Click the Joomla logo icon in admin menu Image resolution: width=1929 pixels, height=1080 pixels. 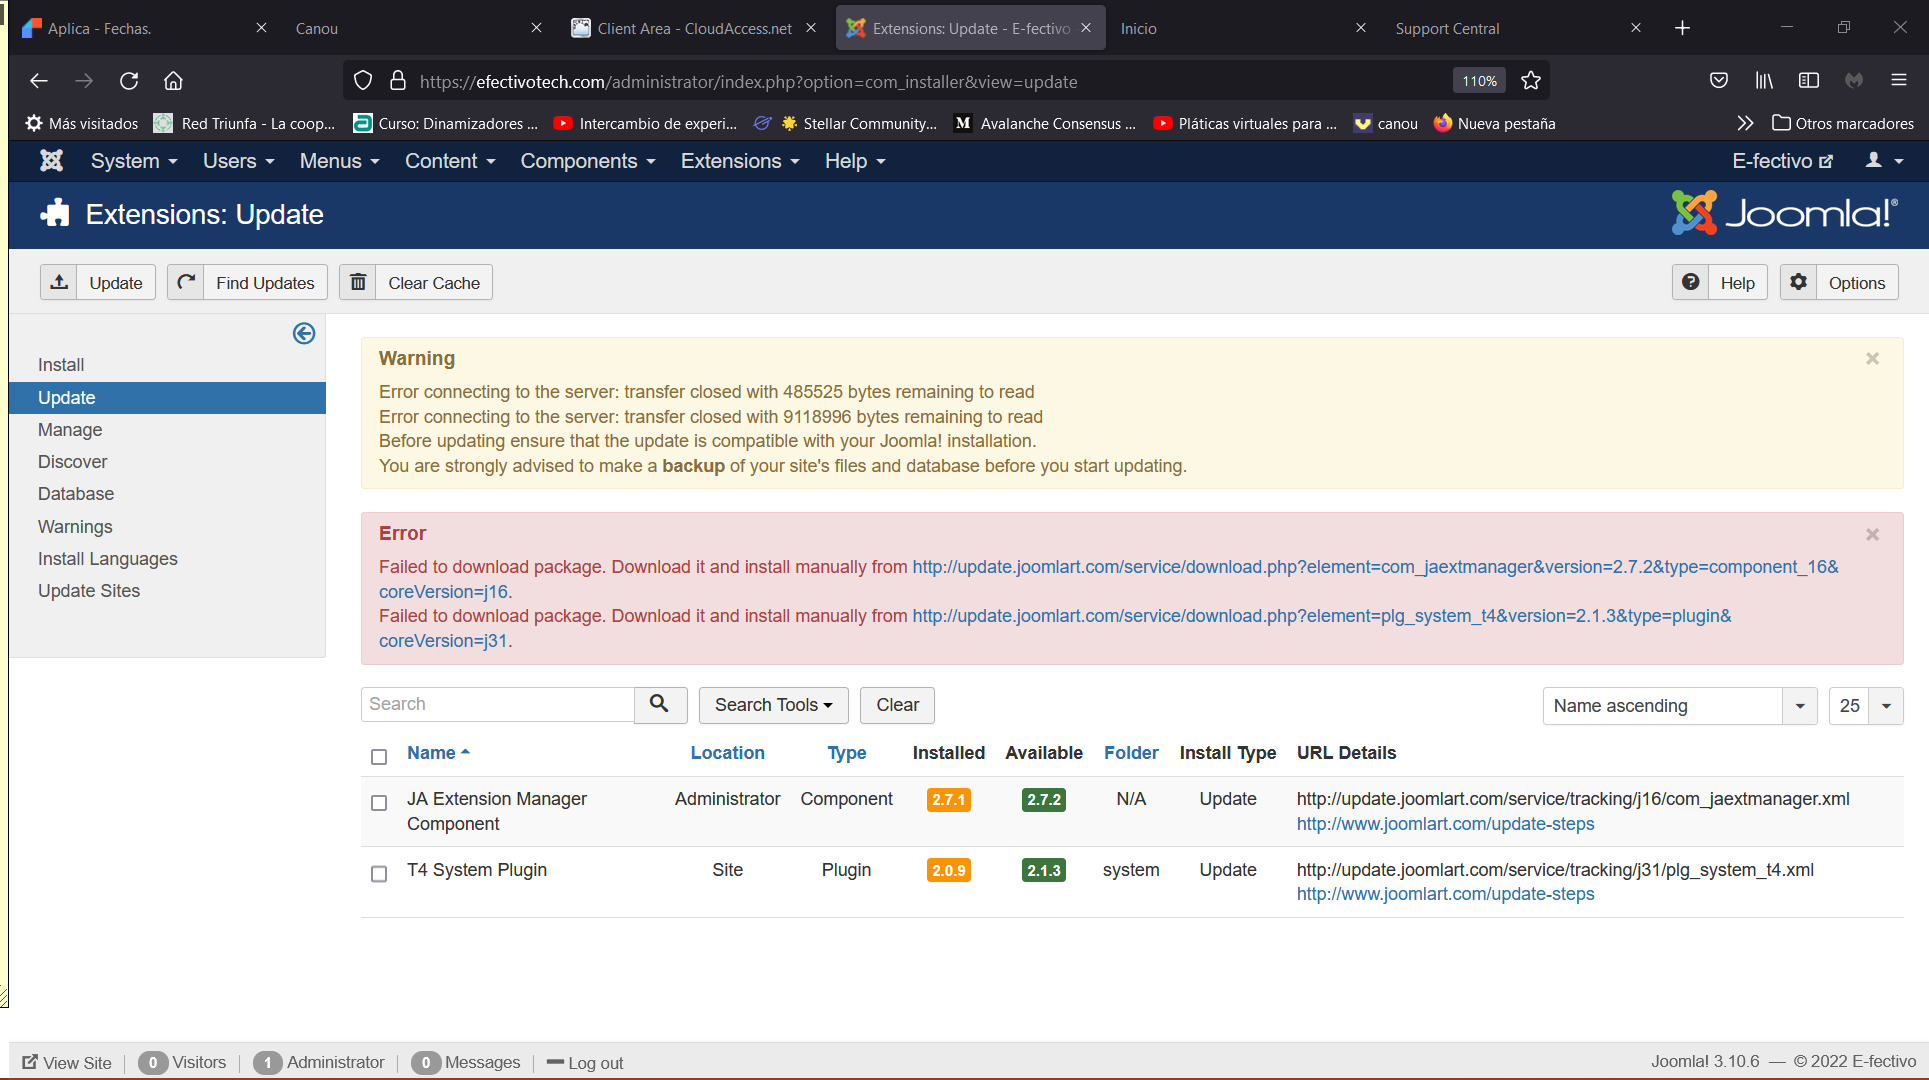[x=51, y=161]
